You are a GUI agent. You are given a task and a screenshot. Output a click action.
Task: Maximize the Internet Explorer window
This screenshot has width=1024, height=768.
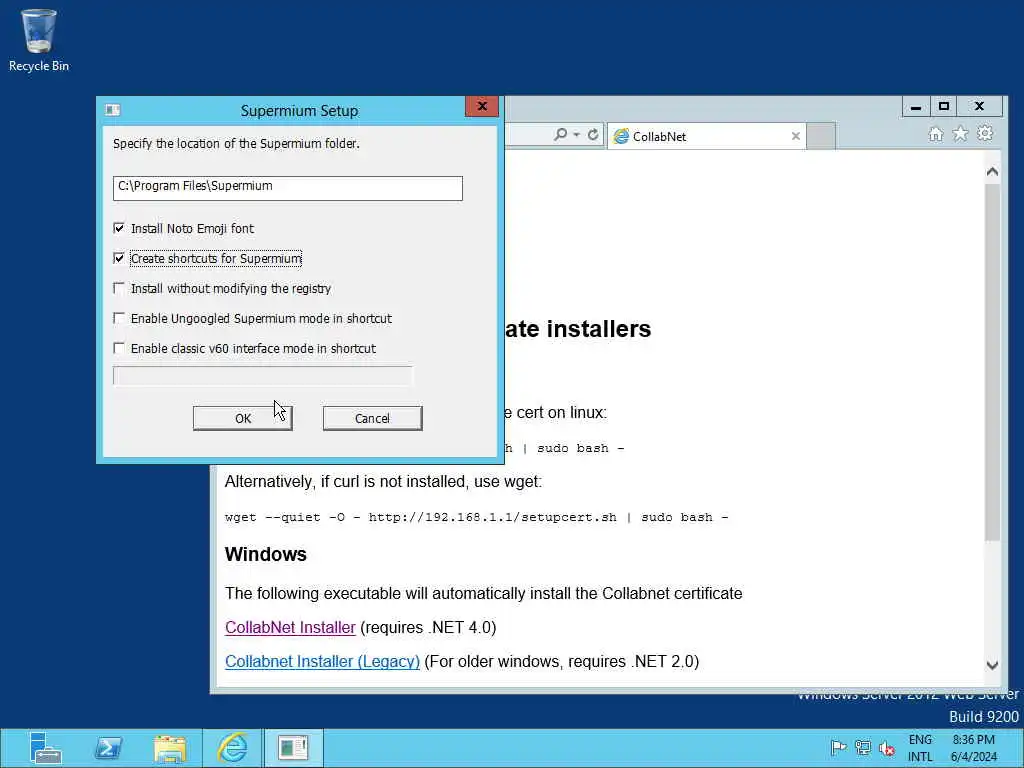[944, 106]
